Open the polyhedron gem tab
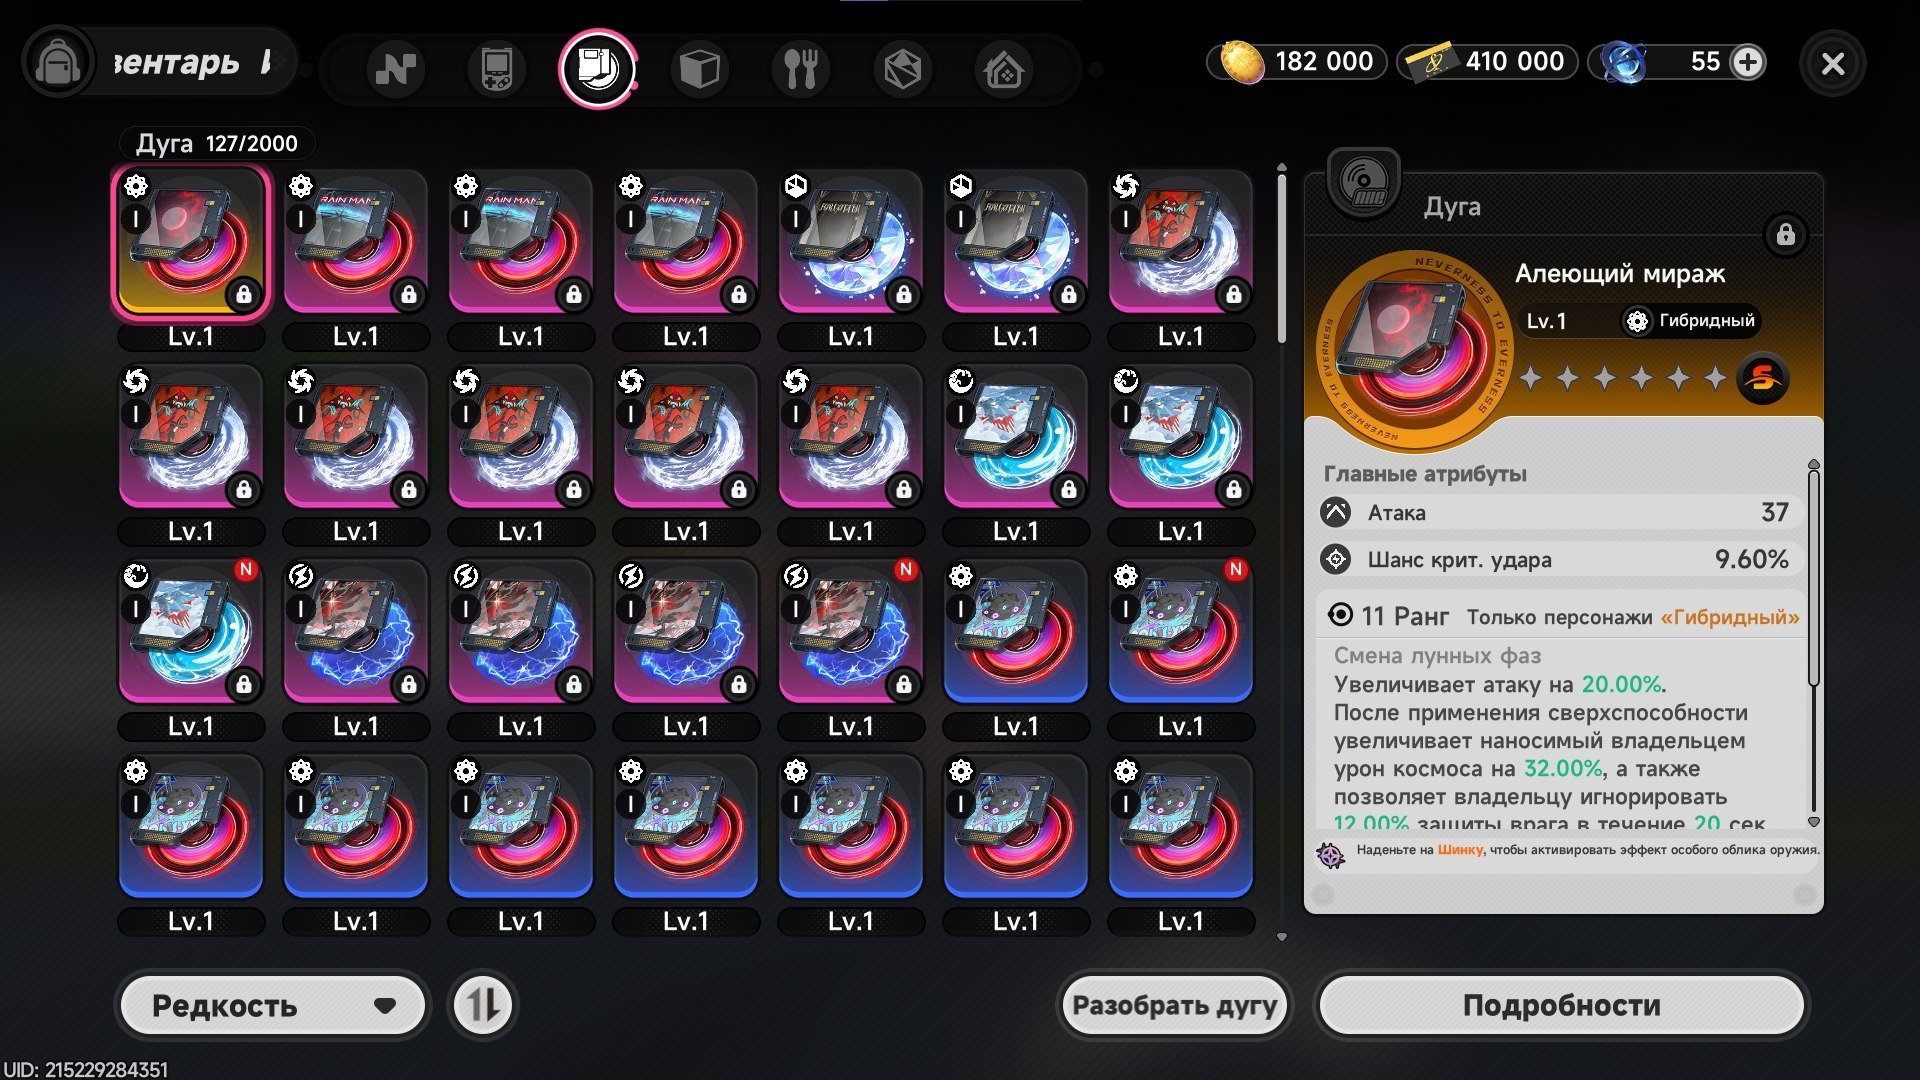Screen dimensions: 1920x1080 click(x=902, y=69)
